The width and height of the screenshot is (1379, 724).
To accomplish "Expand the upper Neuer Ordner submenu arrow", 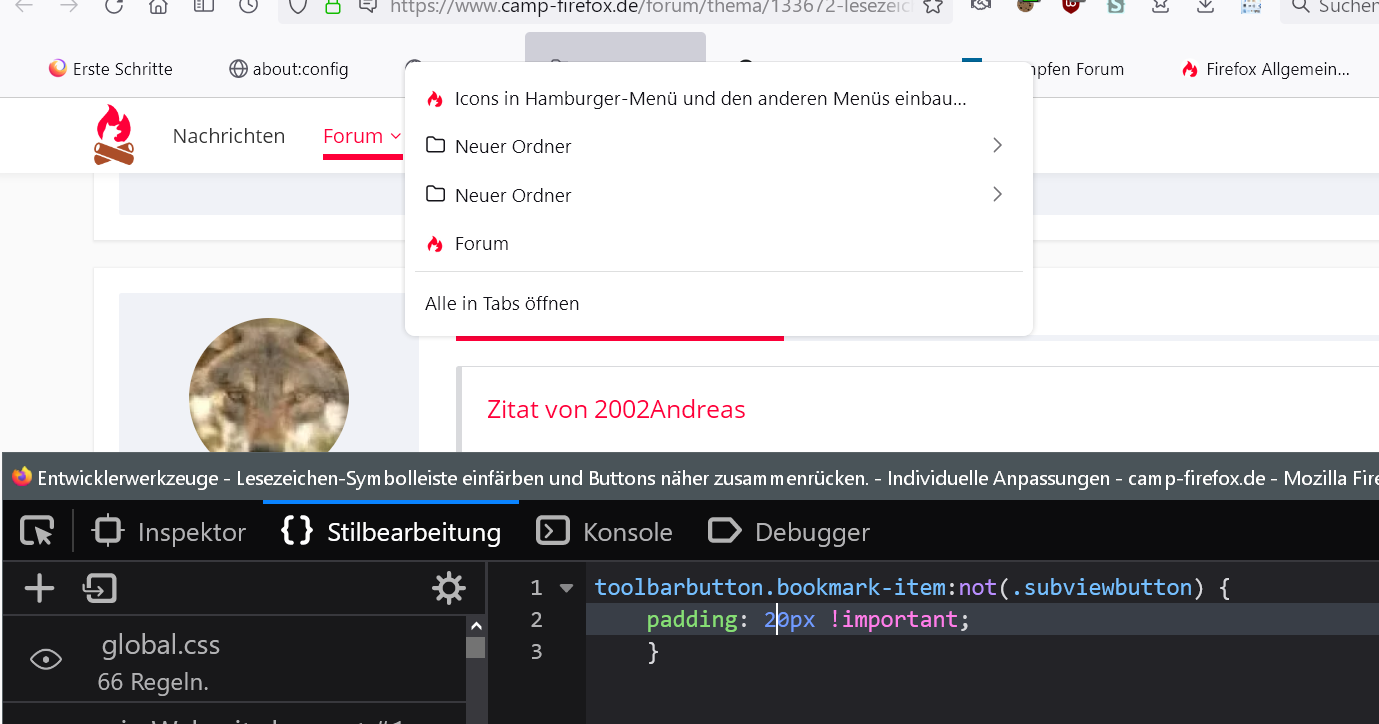I will point(997,146).
